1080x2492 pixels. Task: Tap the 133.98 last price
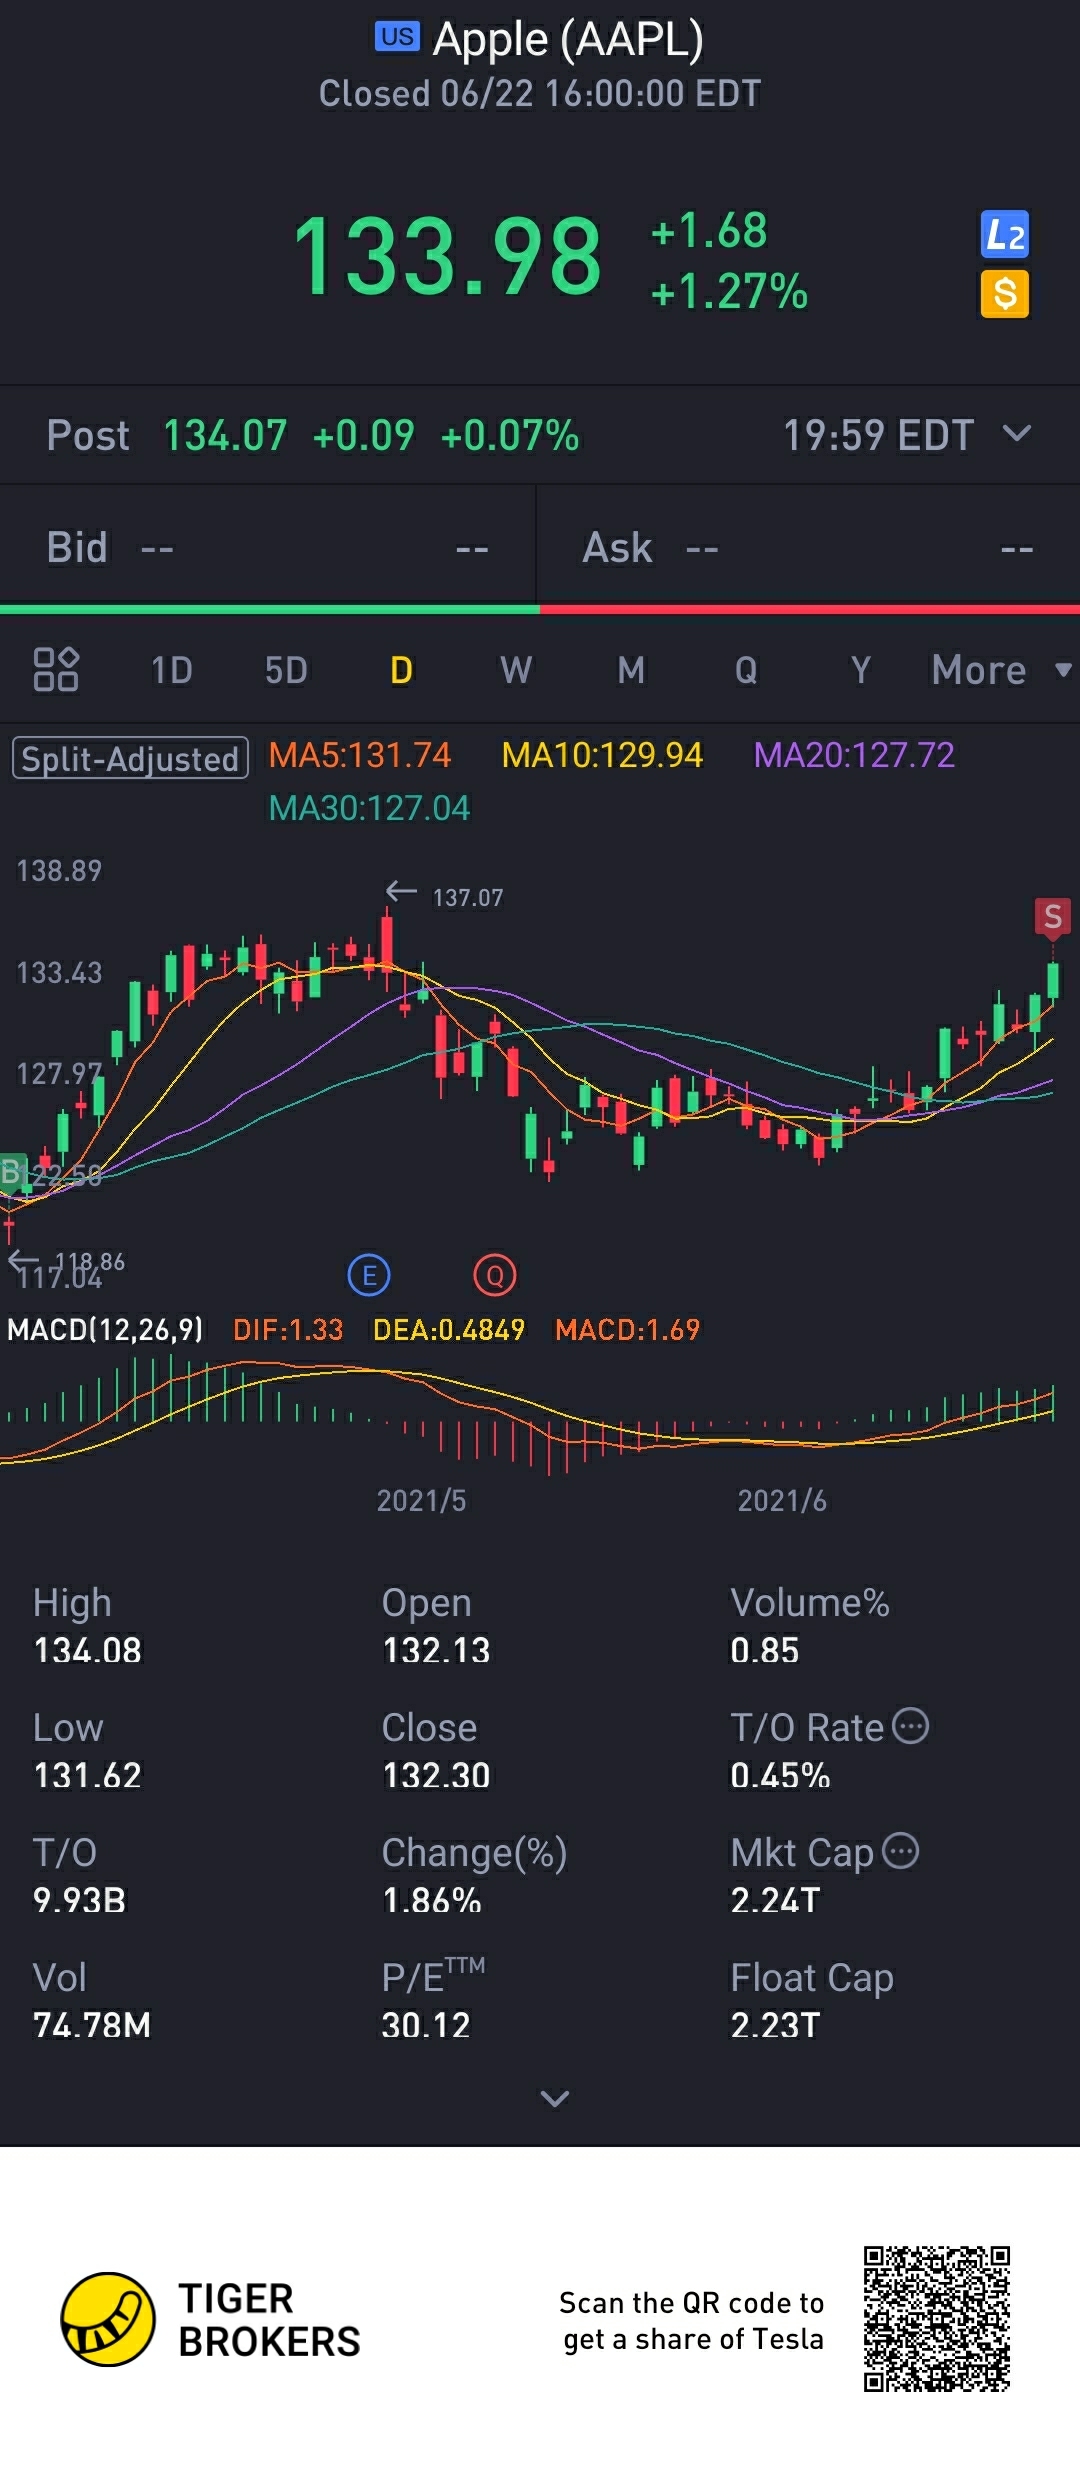[447, 257]
